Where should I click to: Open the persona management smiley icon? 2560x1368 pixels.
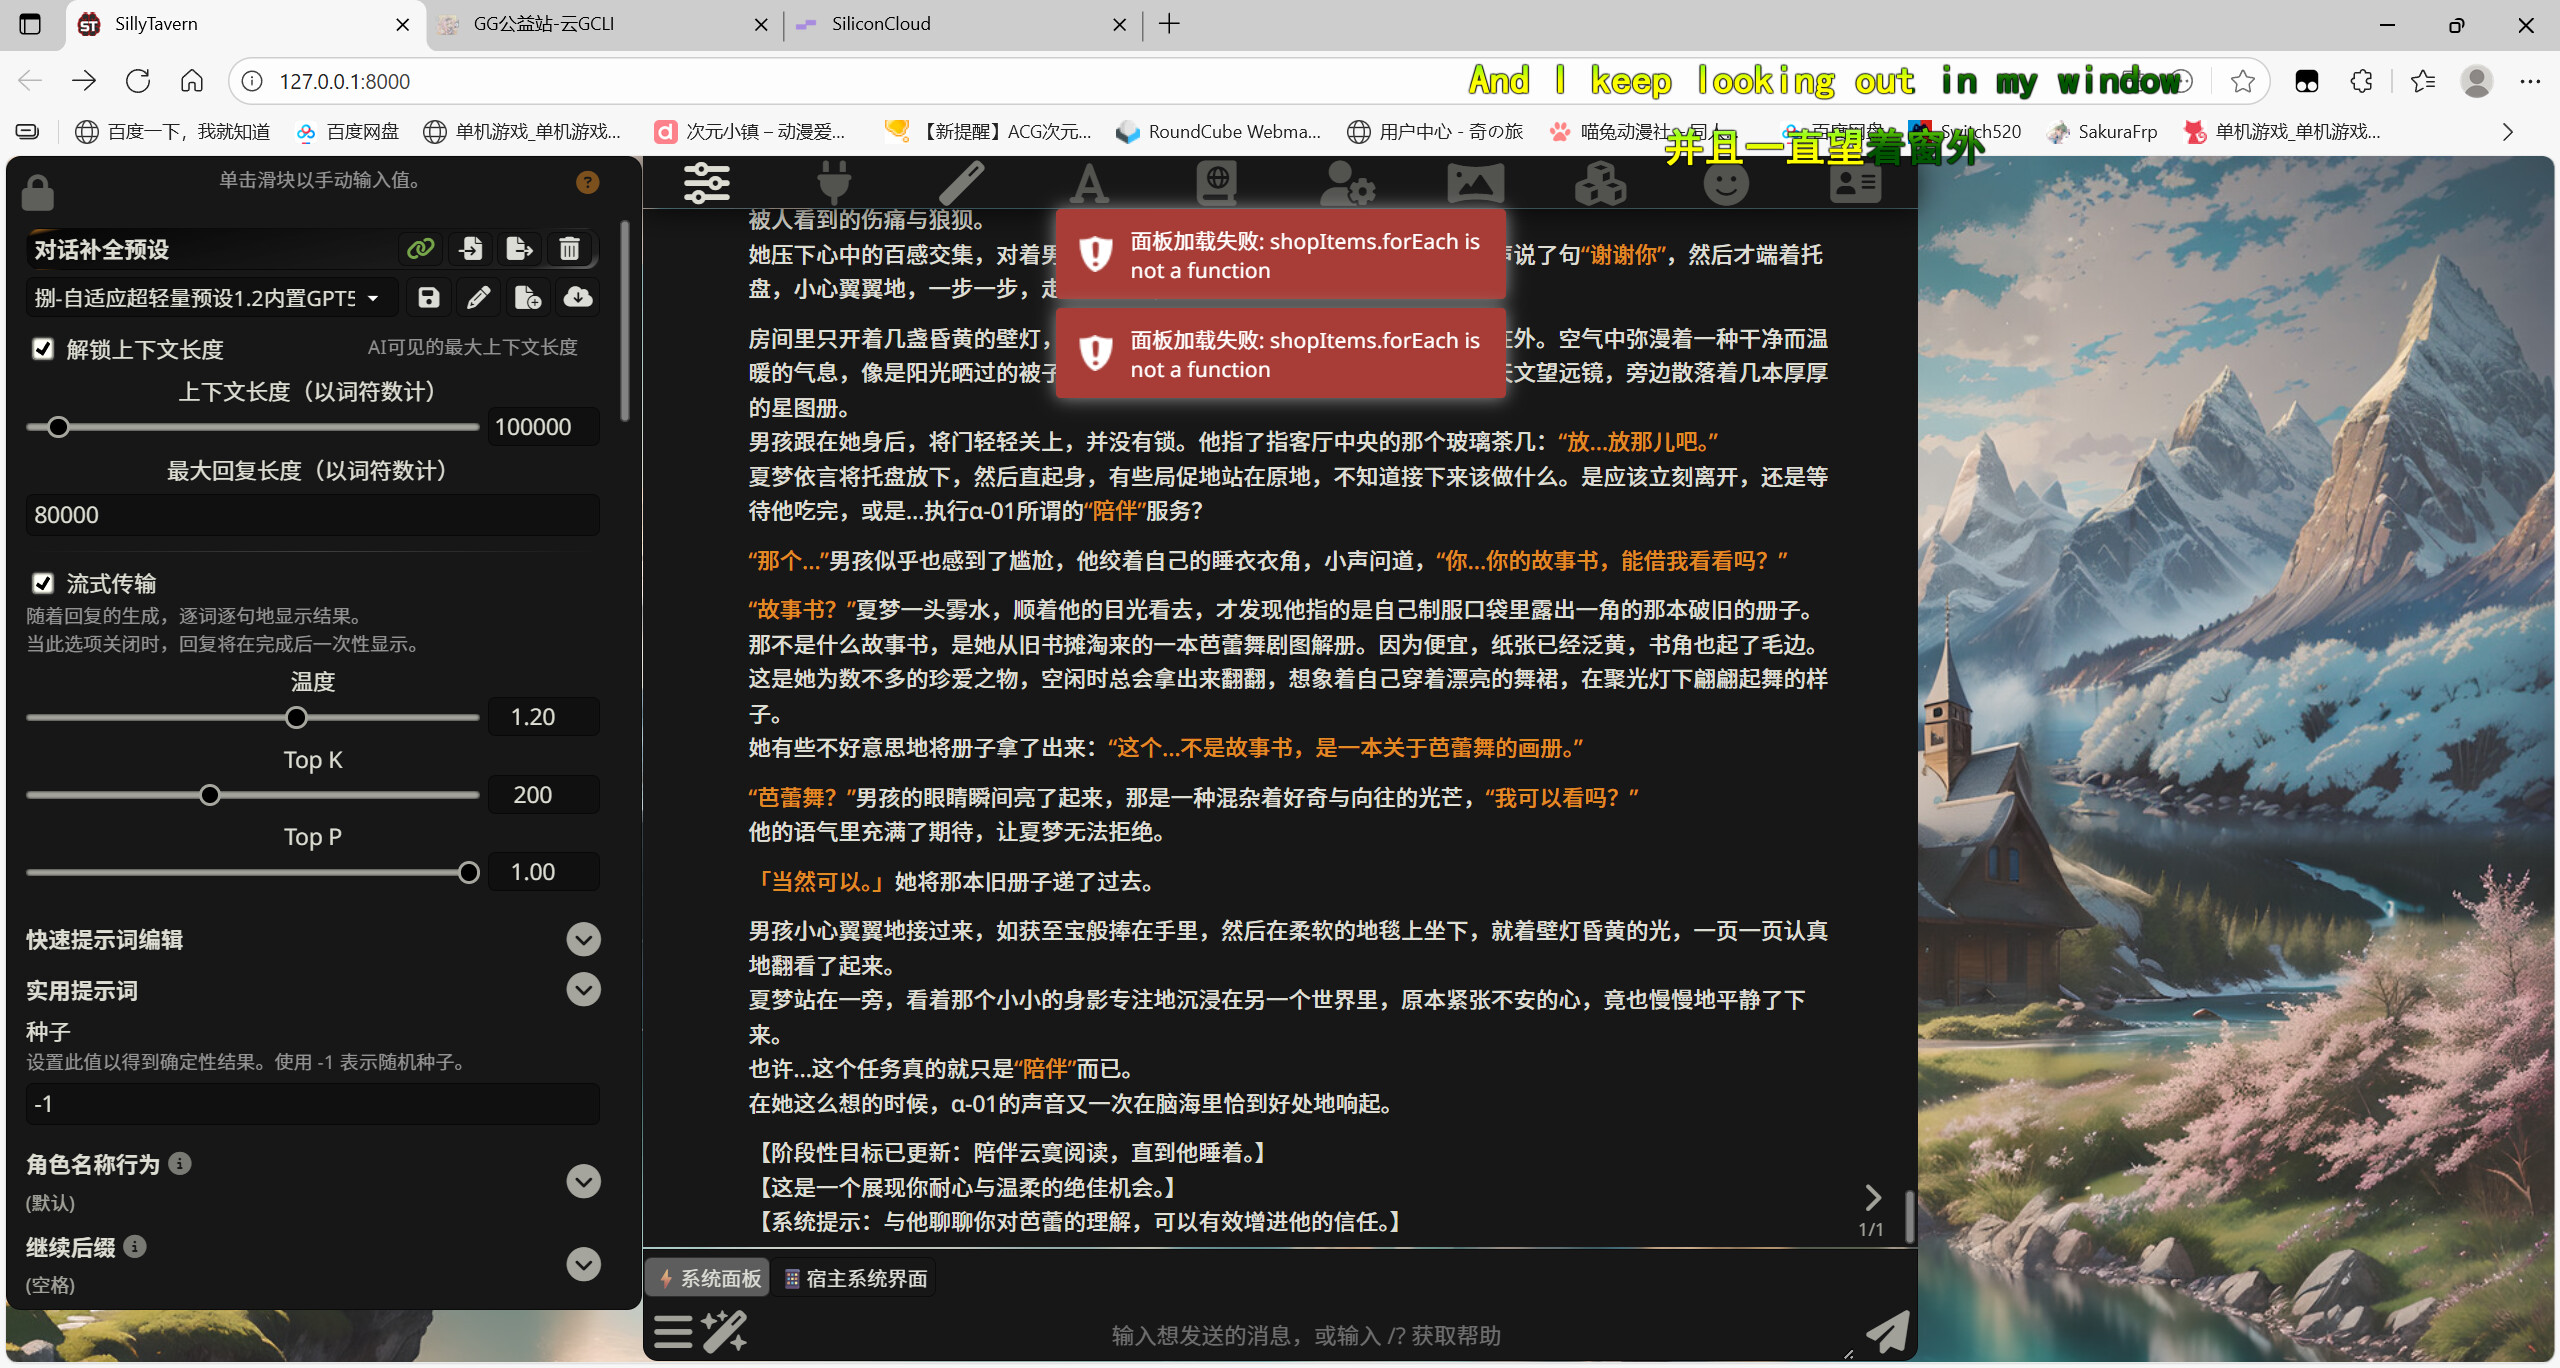coord(1727,183)
